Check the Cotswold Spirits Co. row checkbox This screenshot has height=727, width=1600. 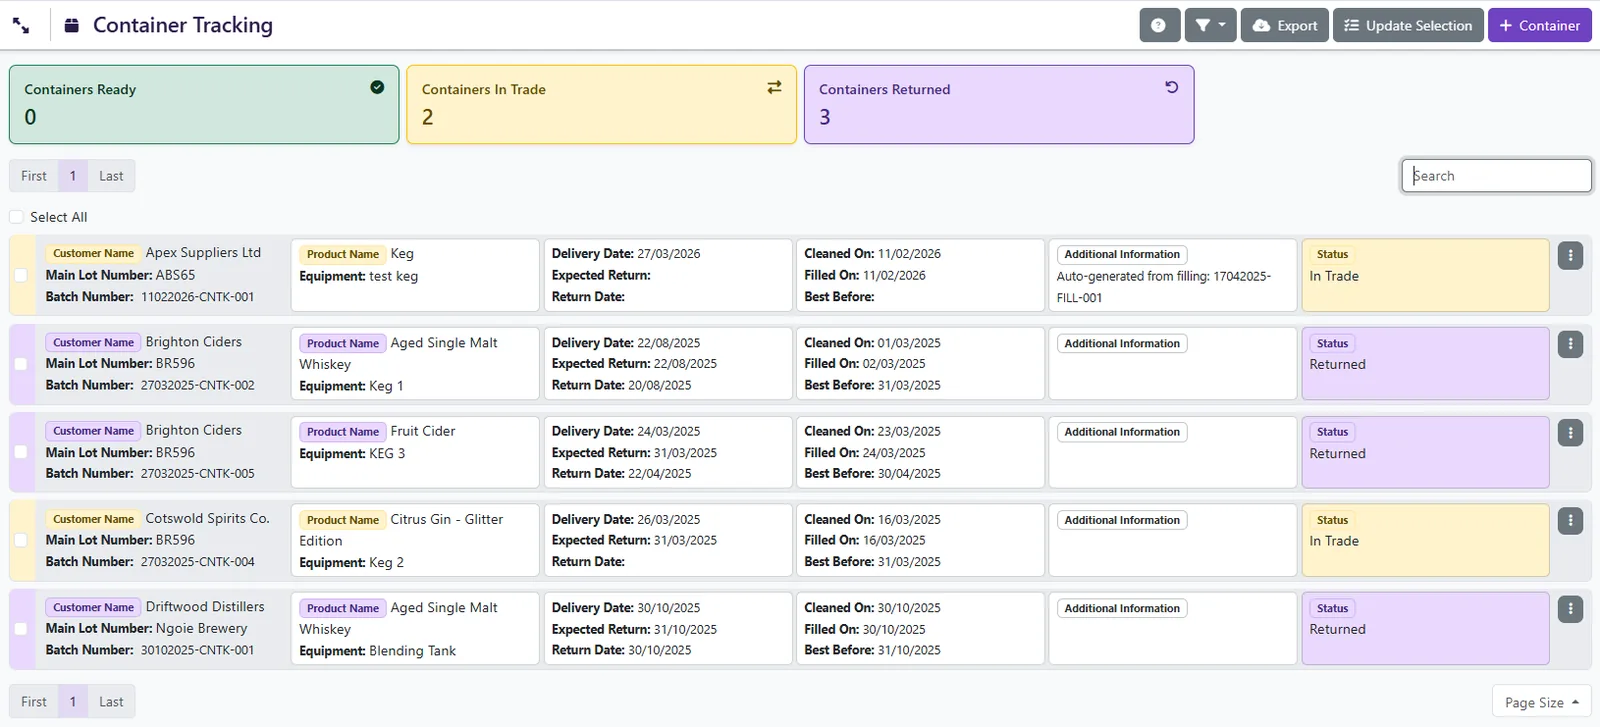21,540
